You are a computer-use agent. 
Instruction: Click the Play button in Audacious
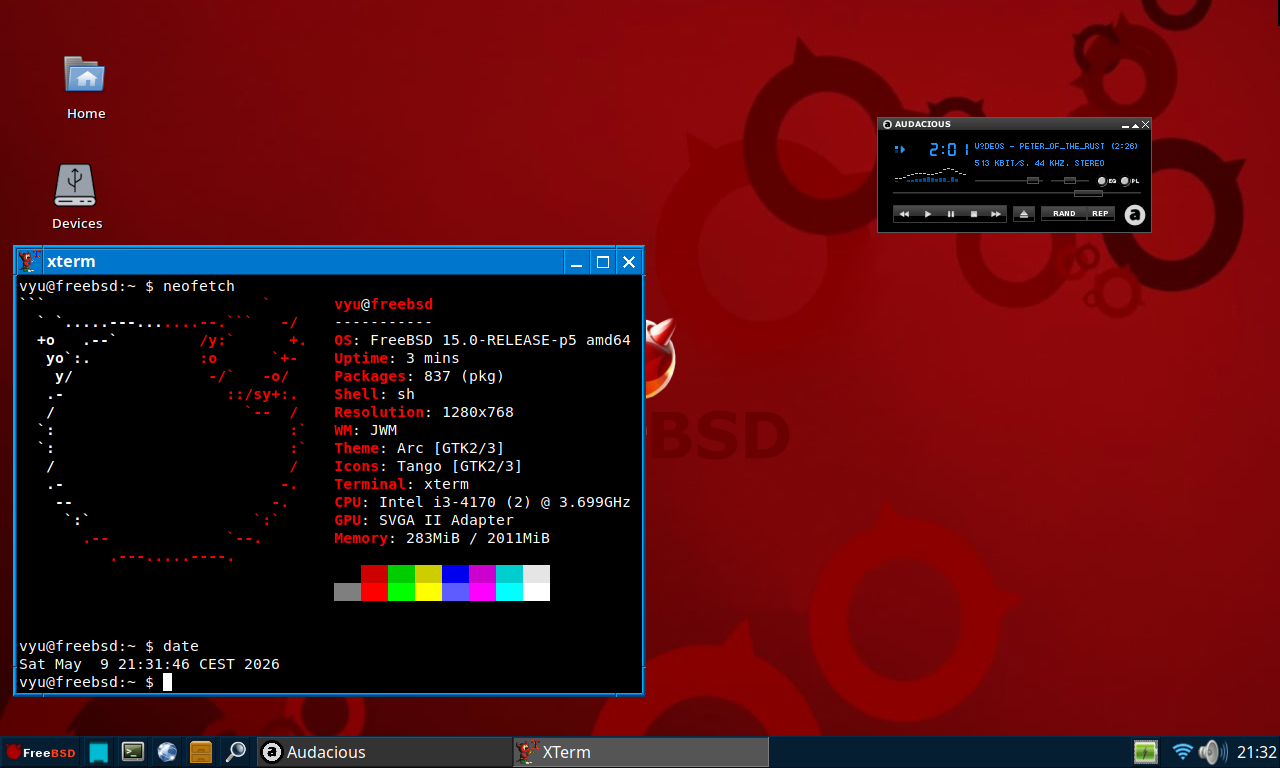click(x=927, y=214)
